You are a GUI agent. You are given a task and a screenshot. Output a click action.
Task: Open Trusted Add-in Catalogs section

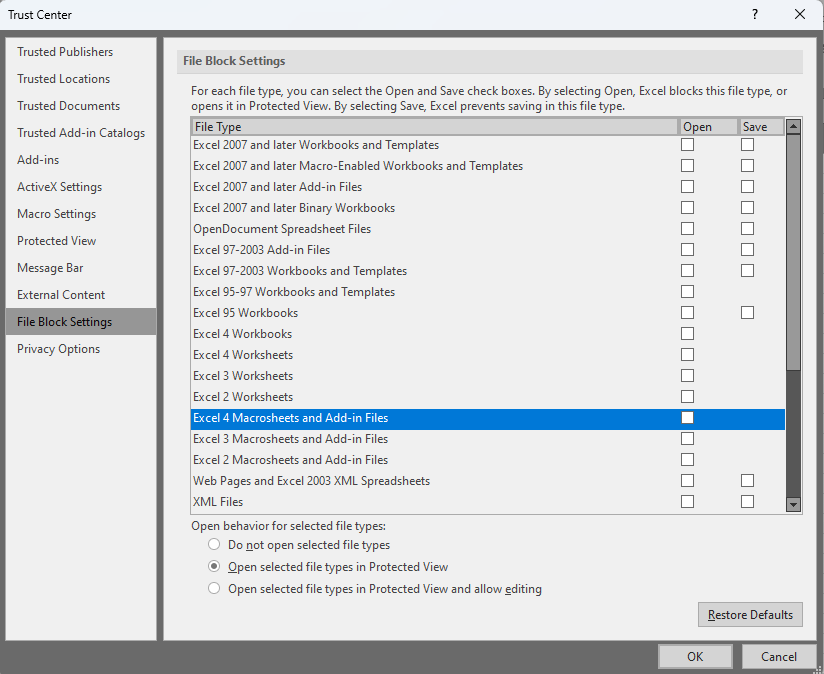(80, 133)
